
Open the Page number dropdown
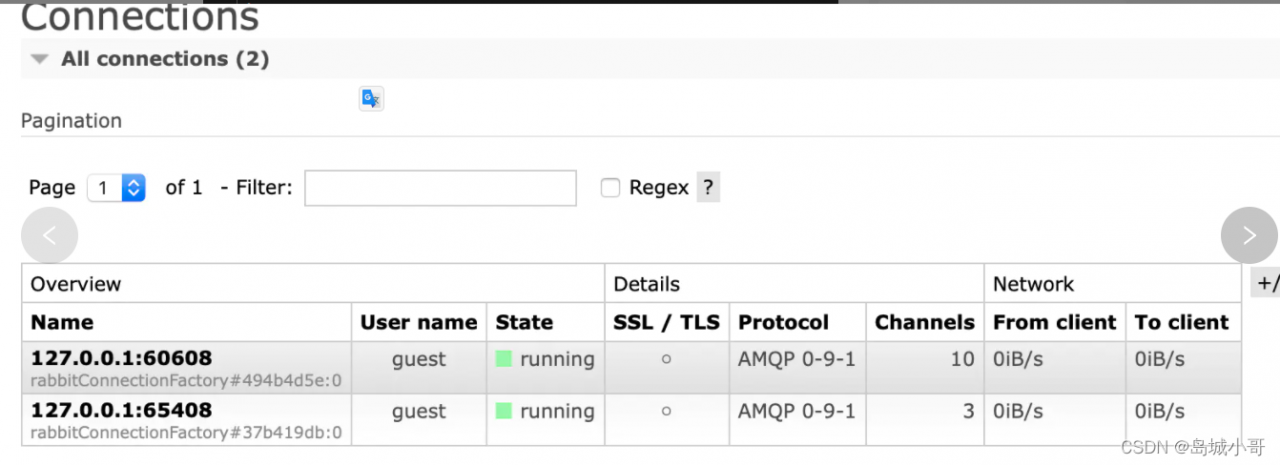pos(117,188)
